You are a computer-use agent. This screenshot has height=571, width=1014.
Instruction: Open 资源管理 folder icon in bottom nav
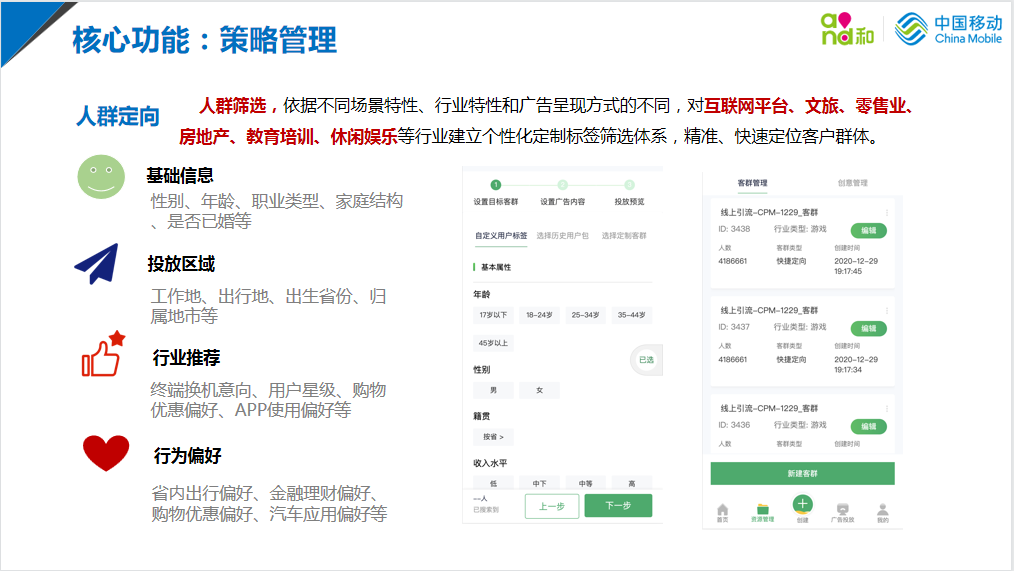tap(762, 510)
